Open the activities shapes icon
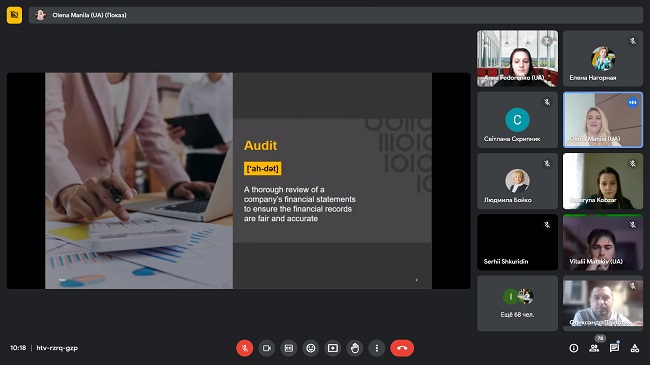Image resolution: width=650 pixels, height=365 pixels. pyautogui.click(x=635, y=348)
